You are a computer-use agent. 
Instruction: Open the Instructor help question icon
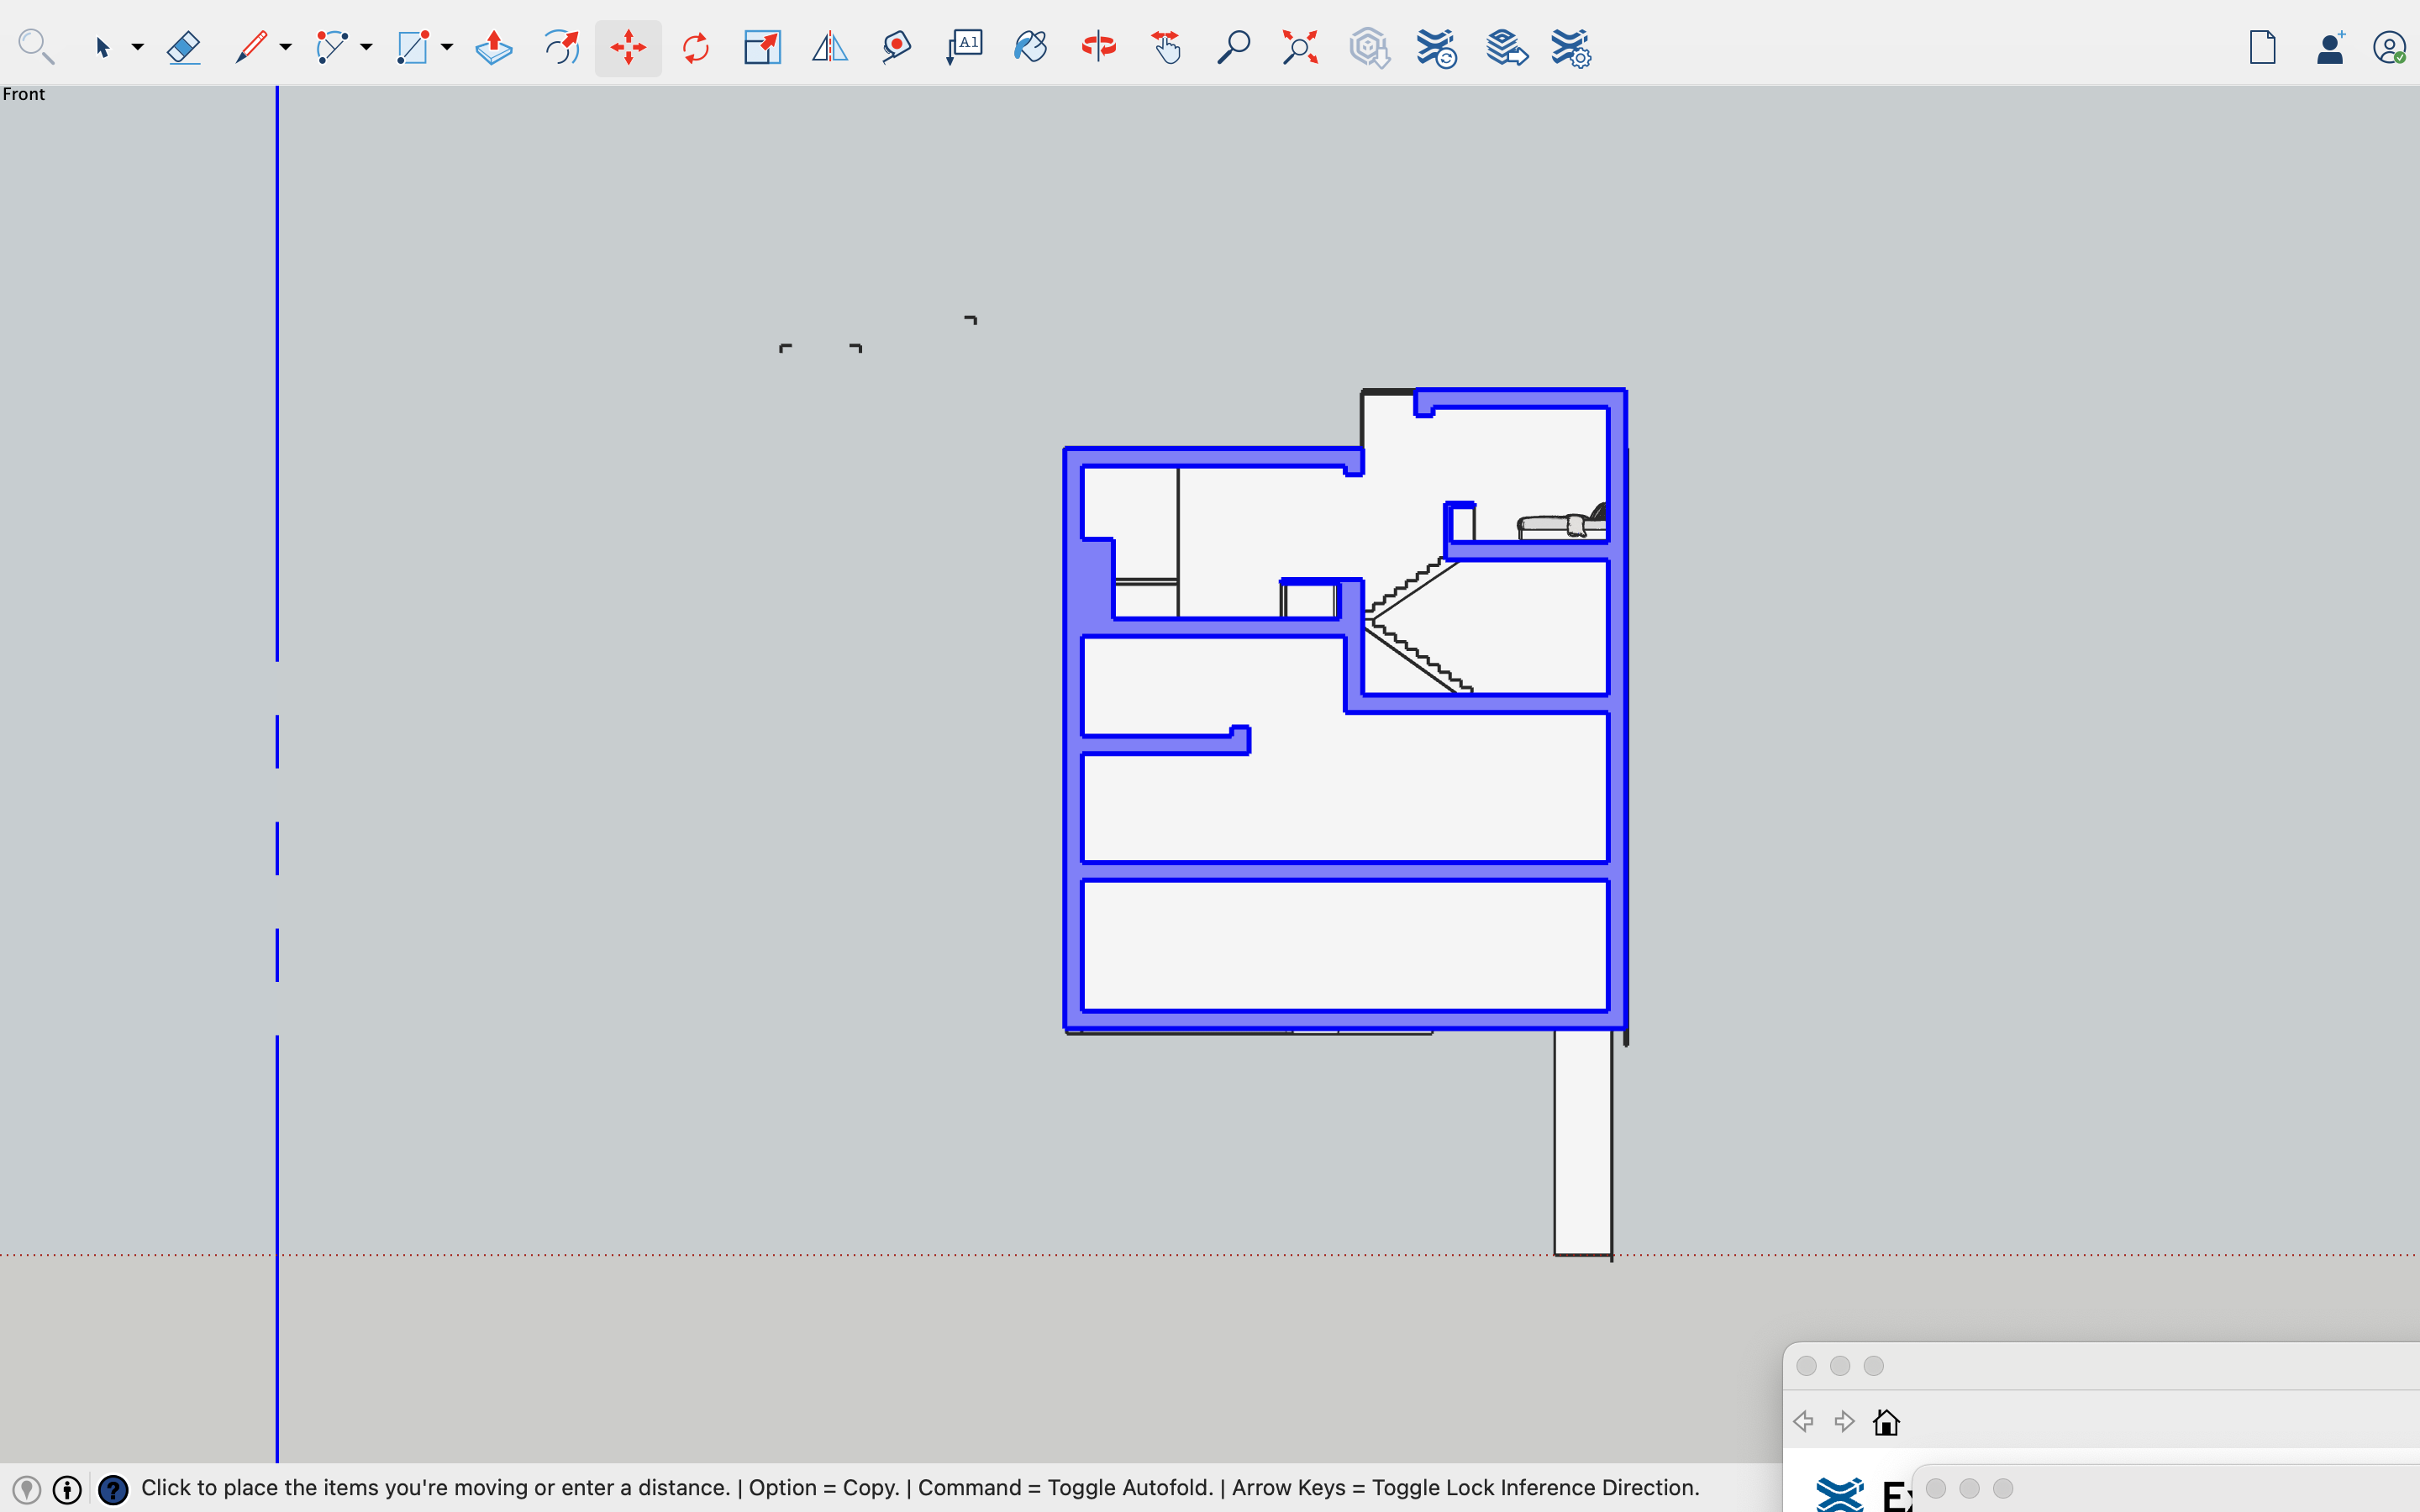pos(113,1489)
